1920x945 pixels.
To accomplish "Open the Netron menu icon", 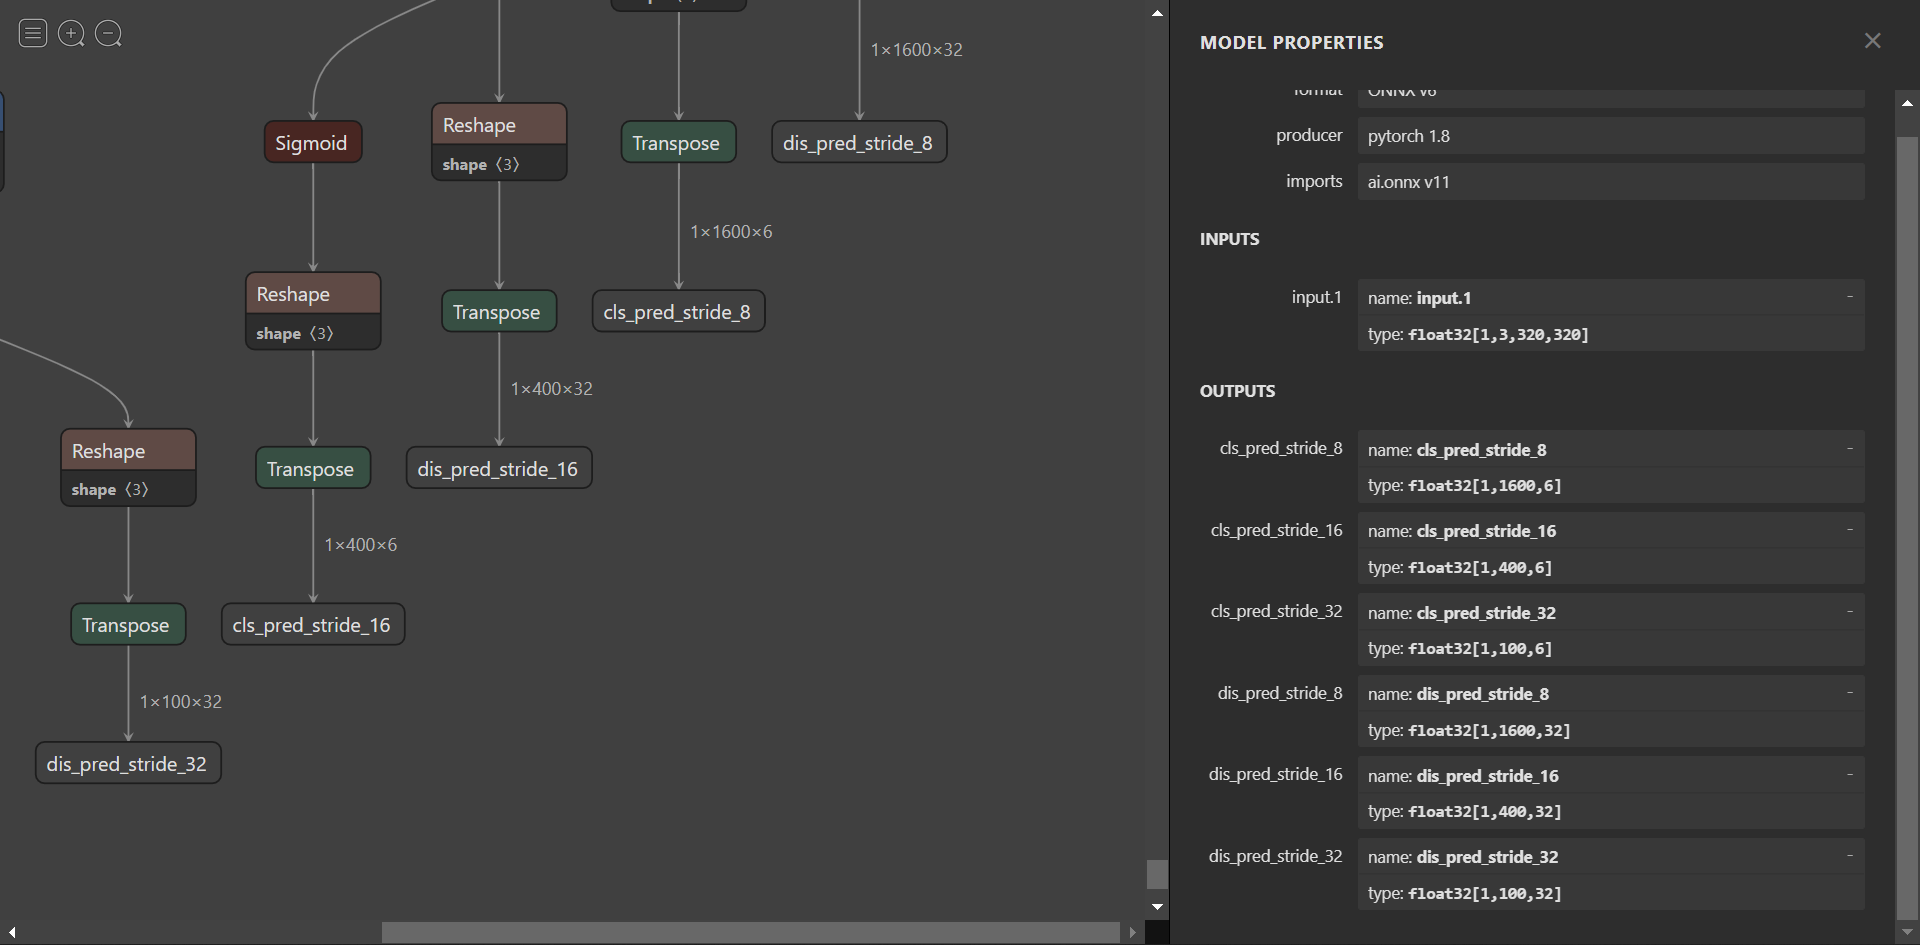I will pyautogui.click(x=33, y=34).
